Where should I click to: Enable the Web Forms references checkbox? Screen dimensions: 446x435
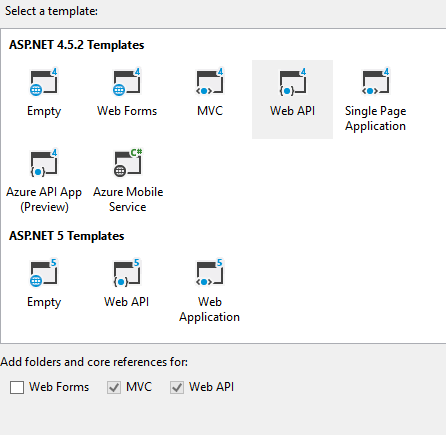pos(17,387)
